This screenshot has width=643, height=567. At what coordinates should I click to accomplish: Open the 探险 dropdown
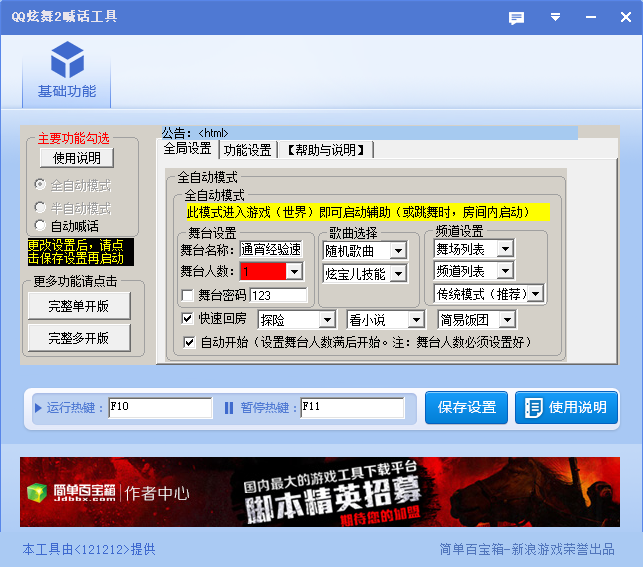point(327,319)
